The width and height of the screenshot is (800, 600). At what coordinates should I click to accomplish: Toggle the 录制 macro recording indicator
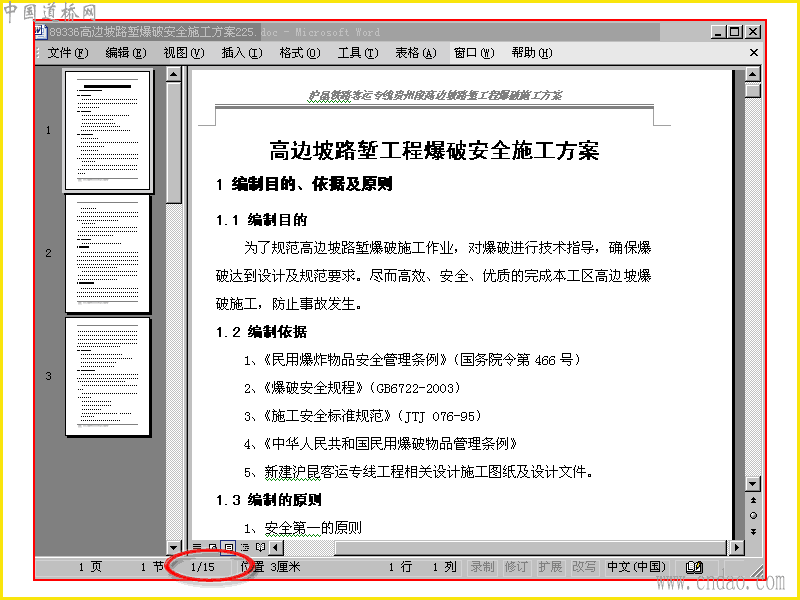tap(482, 567)
